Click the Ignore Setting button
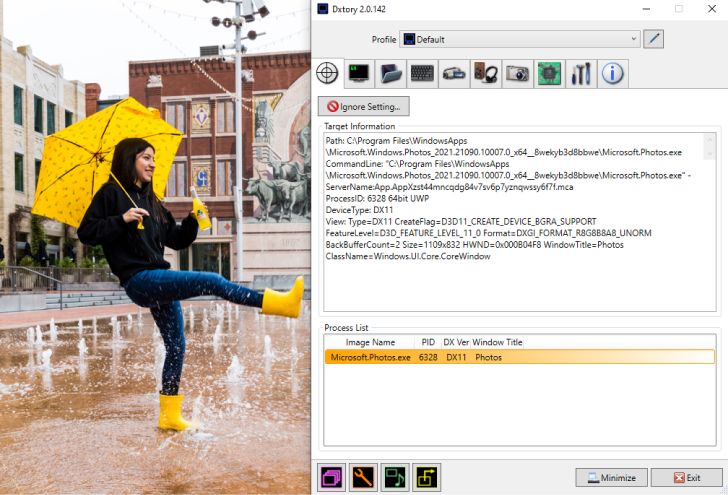 pyautogui.click(x=364, y=106)
